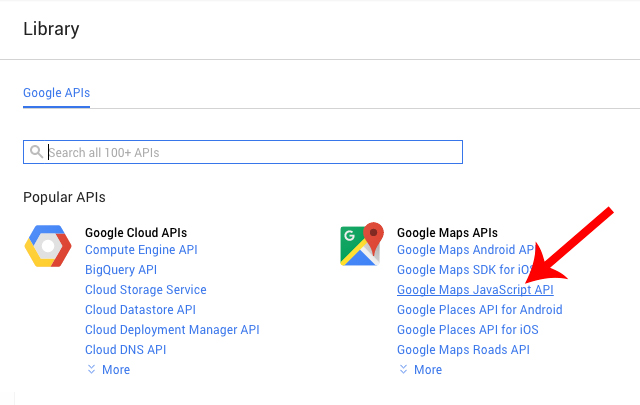Focus the Search all 100+ APIs field

pyautogui.click(x=243, y=152)
